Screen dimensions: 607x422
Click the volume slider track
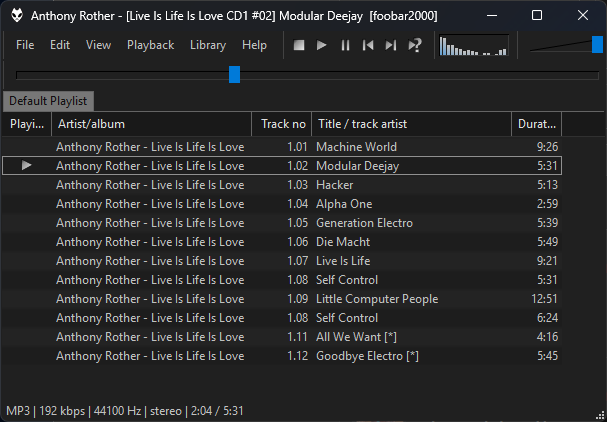pyautogui.click(x=561, y=46)
